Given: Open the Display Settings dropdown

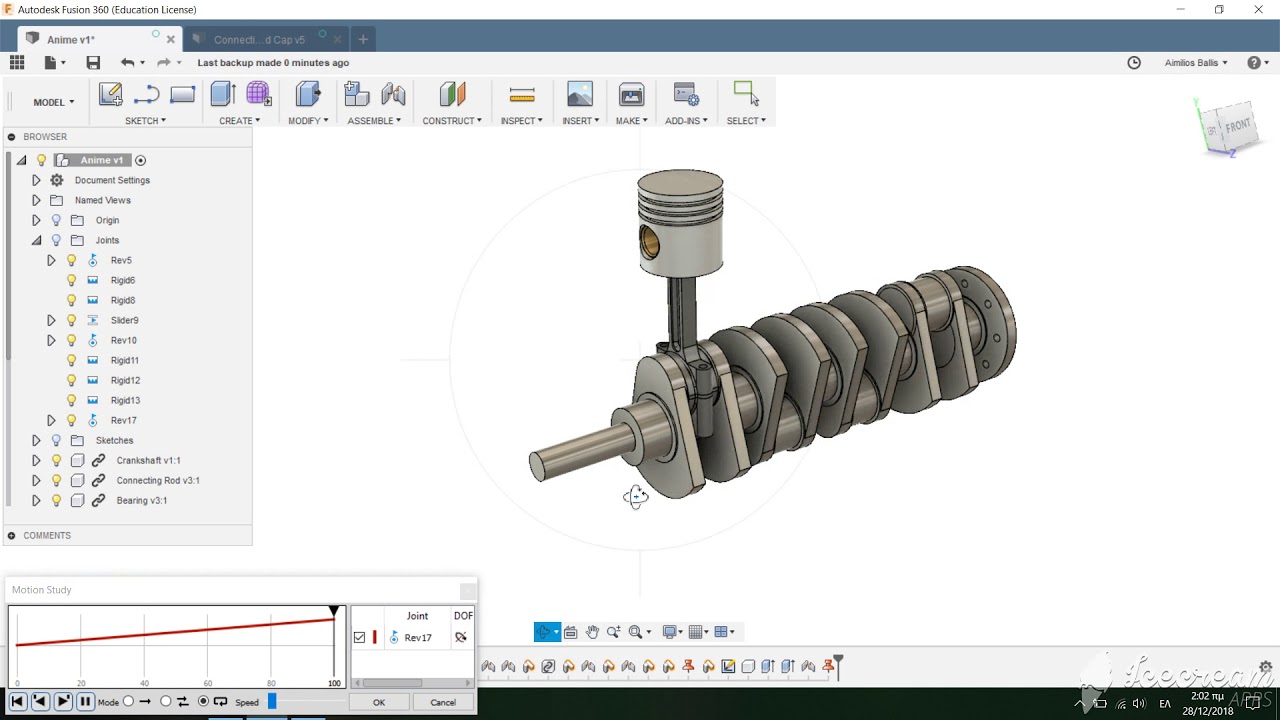Looking at the screenshot, I should (x=672, y=632).
